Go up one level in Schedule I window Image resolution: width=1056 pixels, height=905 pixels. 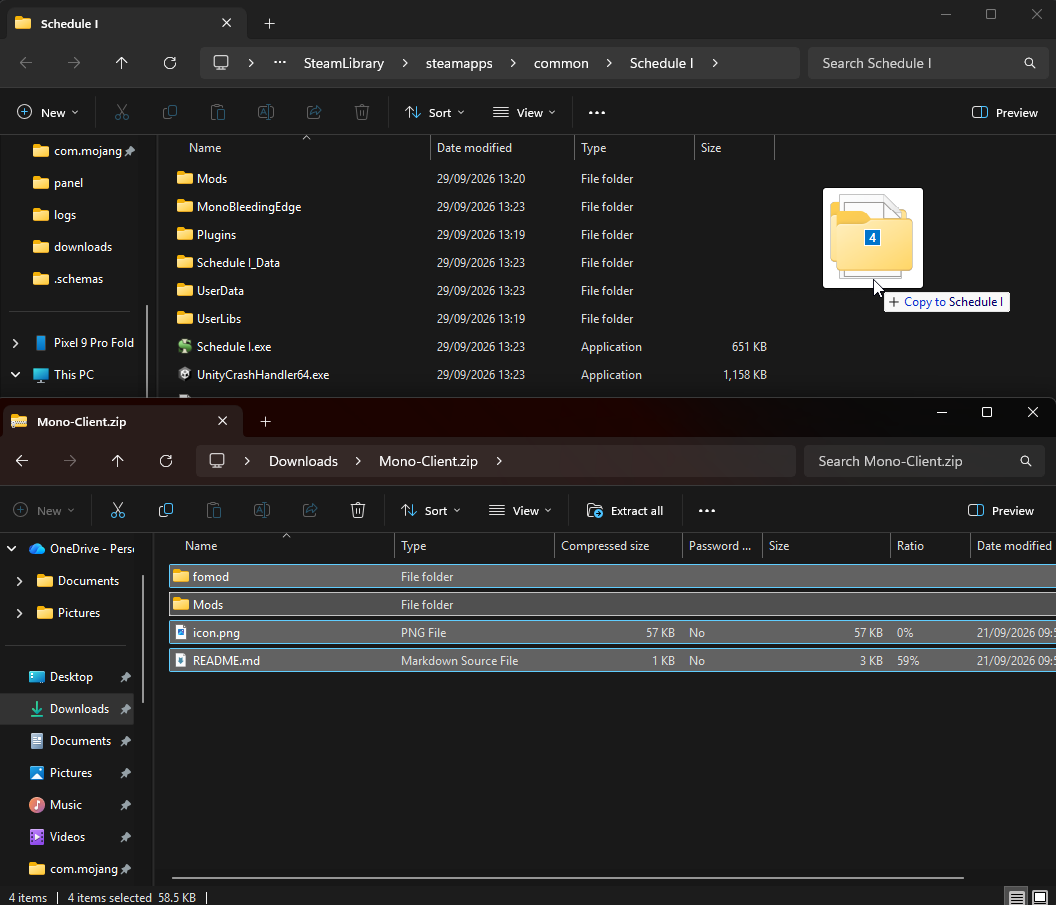[x=122, y=63]
